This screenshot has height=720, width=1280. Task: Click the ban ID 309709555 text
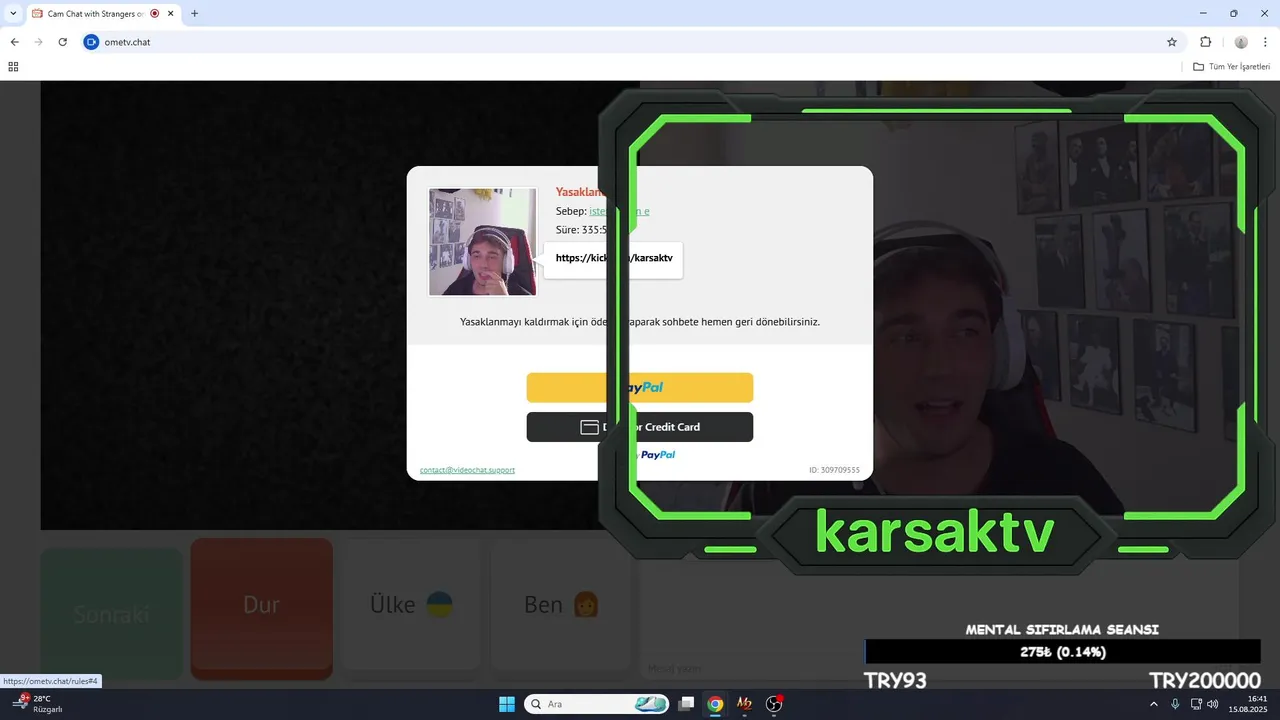pyautogui.click(x=834, y=470)
